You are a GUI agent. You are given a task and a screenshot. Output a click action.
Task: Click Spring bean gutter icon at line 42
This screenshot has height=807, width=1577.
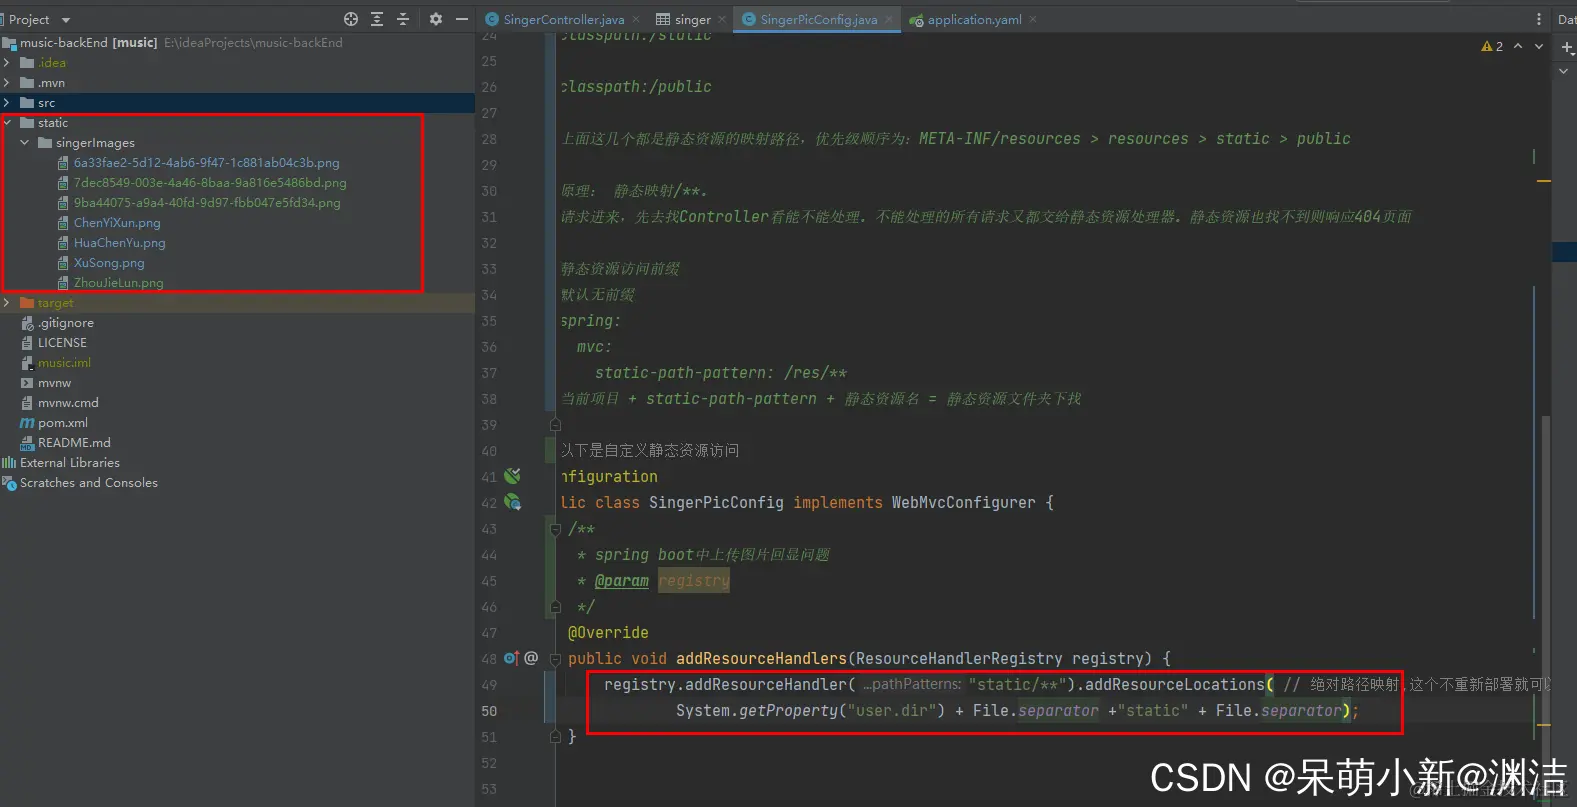click(513, 502)
